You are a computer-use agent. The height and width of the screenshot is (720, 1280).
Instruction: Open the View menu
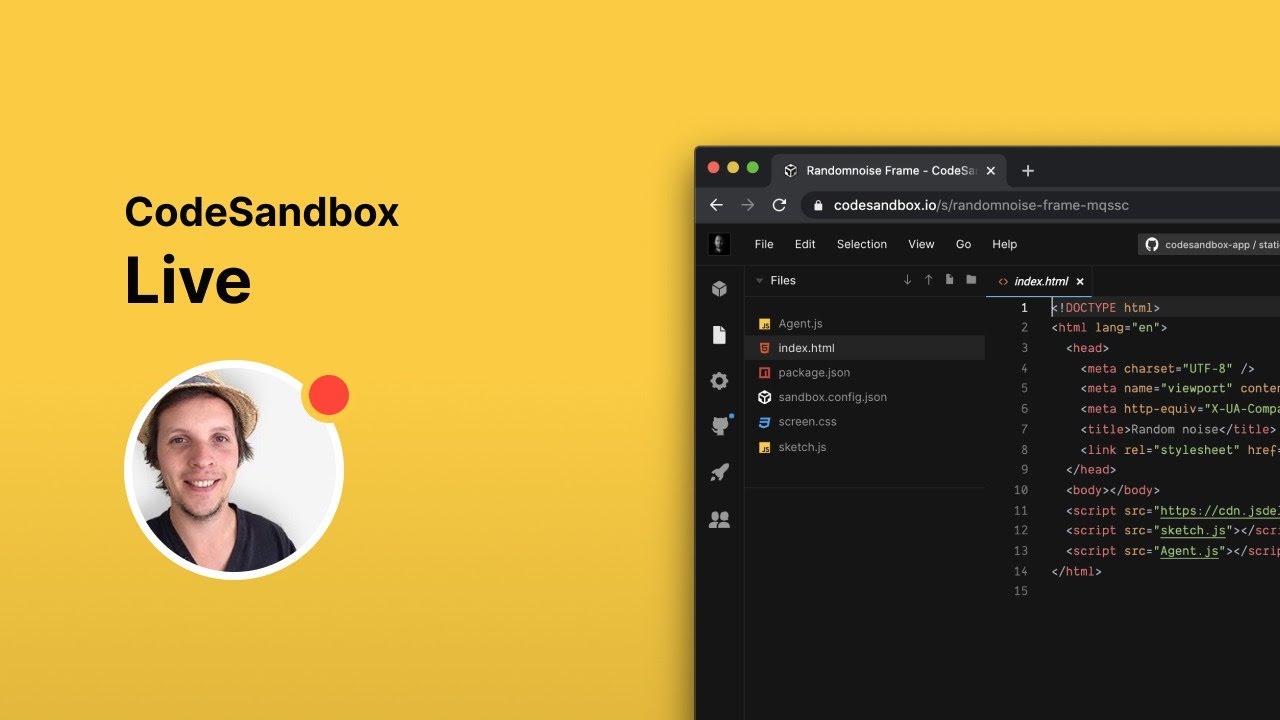click(921, 244)
